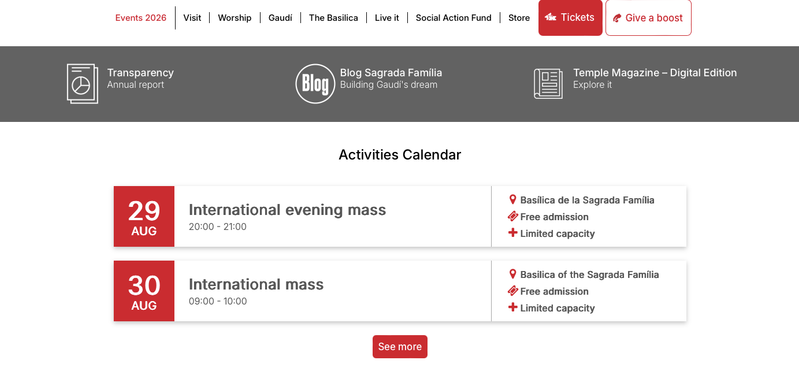Open the Visit menu
The width and height of the screenshot is (799, 386).
192,18
